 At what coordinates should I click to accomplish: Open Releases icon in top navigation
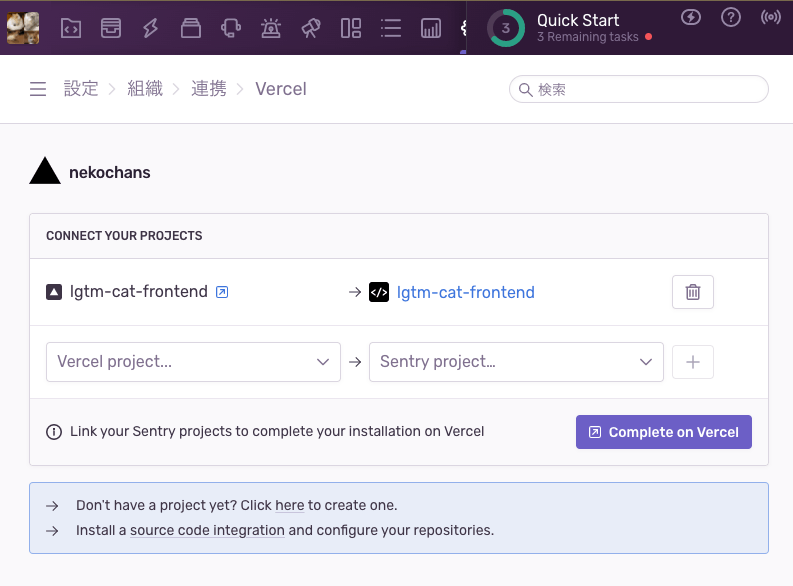191,28
